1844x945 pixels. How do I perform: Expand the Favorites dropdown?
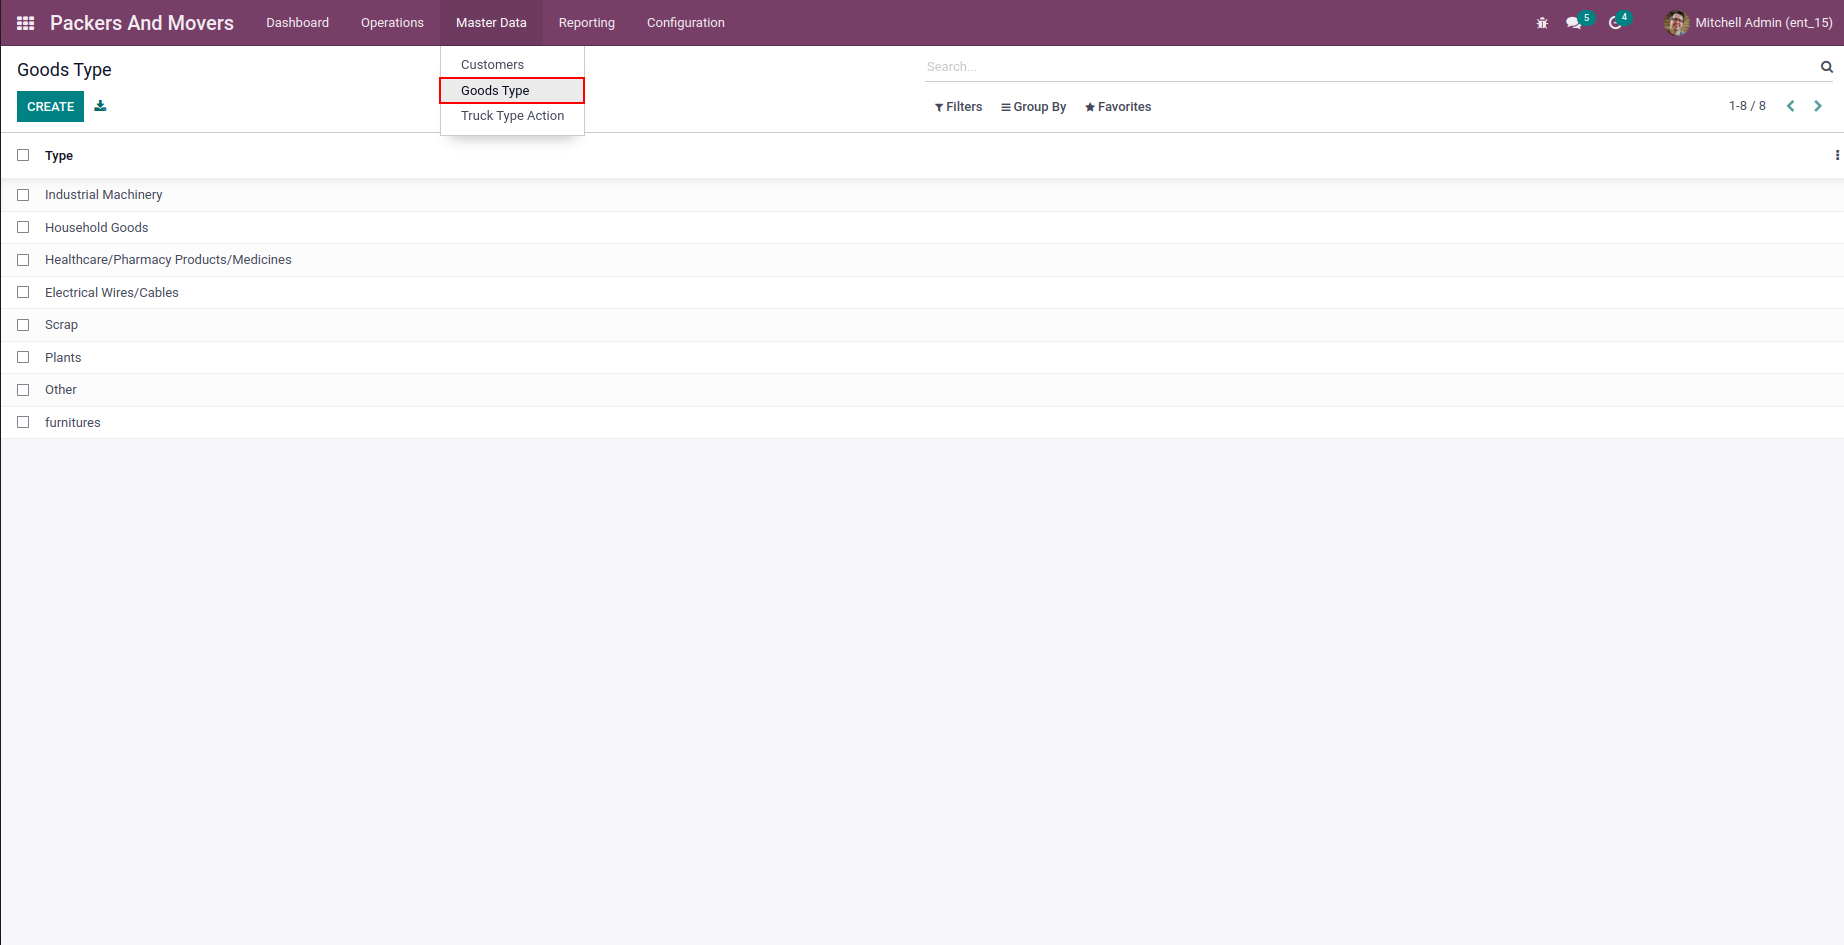coord(1118,107)
